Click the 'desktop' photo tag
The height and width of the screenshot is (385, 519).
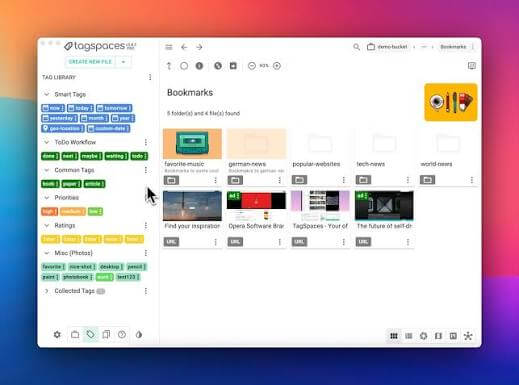pyautogui.click(x=111, y=267)
